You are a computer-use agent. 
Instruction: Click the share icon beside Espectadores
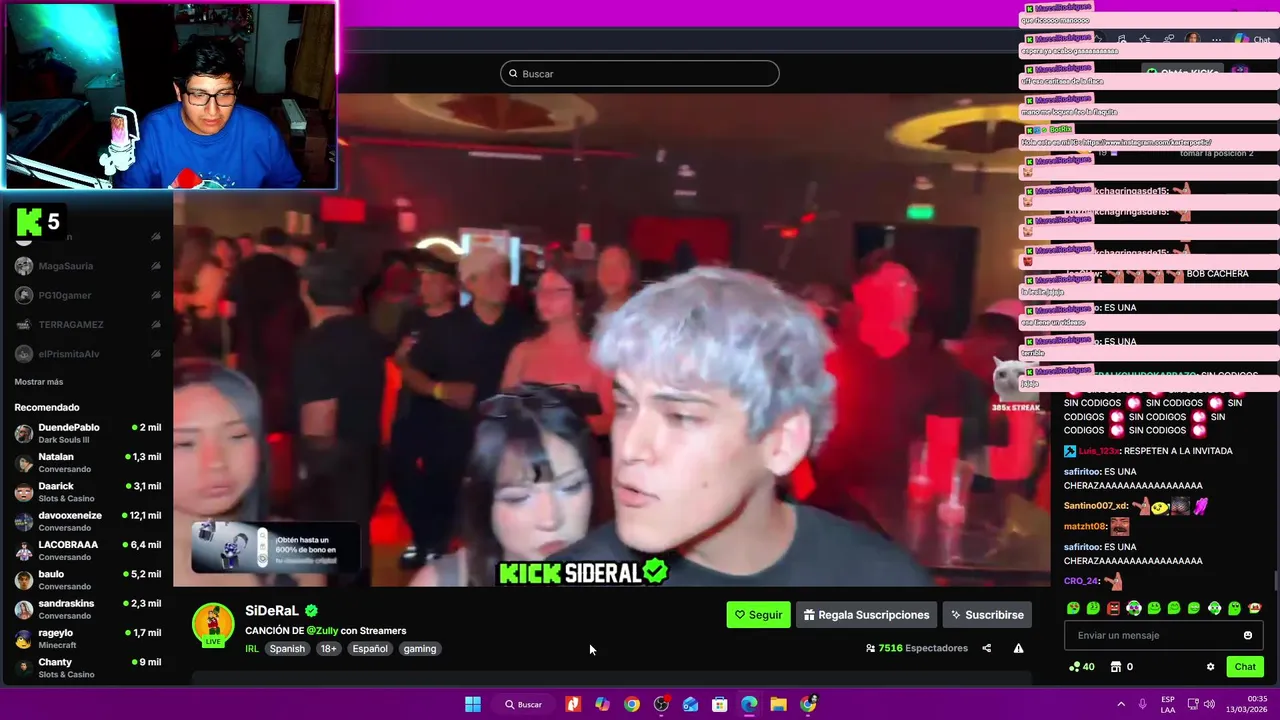tap(986, 648)
